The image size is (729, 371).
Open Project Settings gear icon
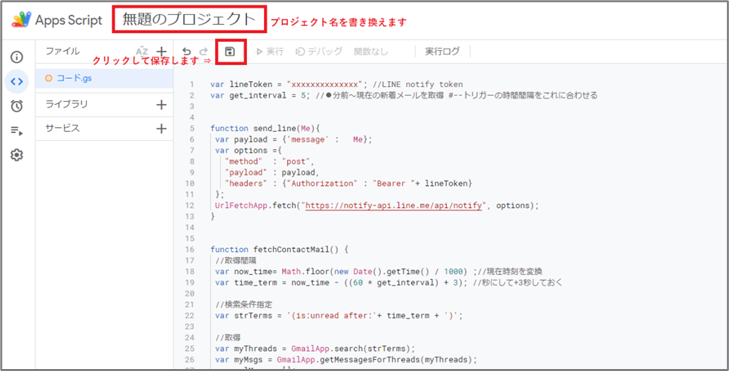click(17, 155)
